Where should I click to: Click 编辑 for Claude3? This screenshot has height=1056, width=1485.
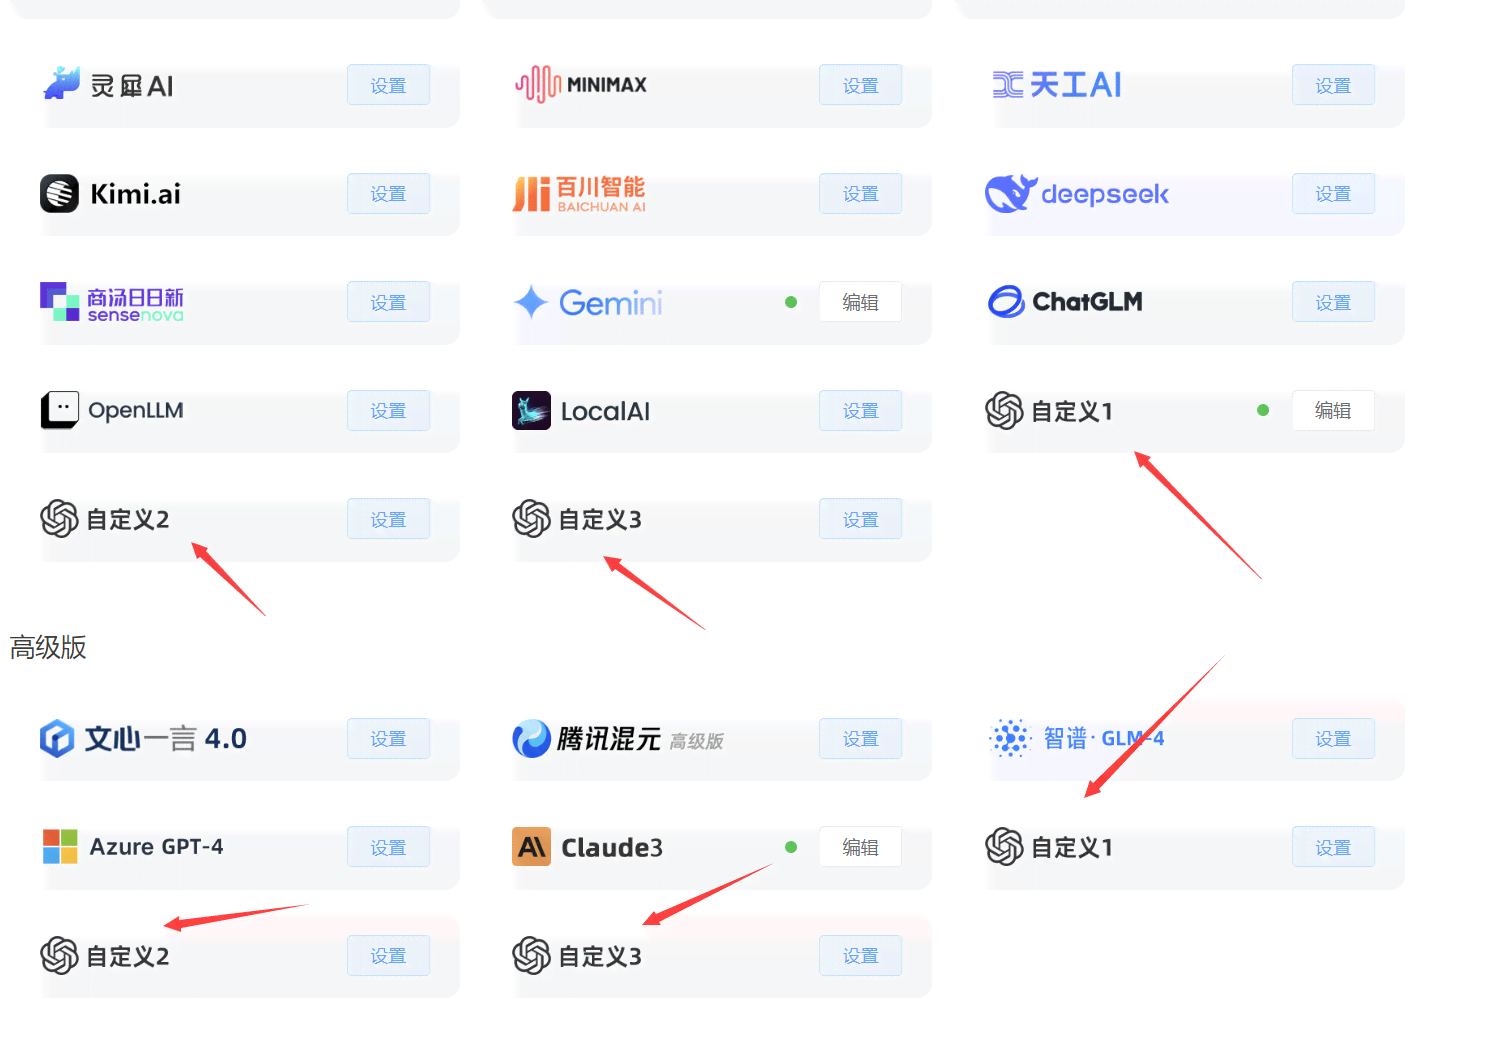860,847
